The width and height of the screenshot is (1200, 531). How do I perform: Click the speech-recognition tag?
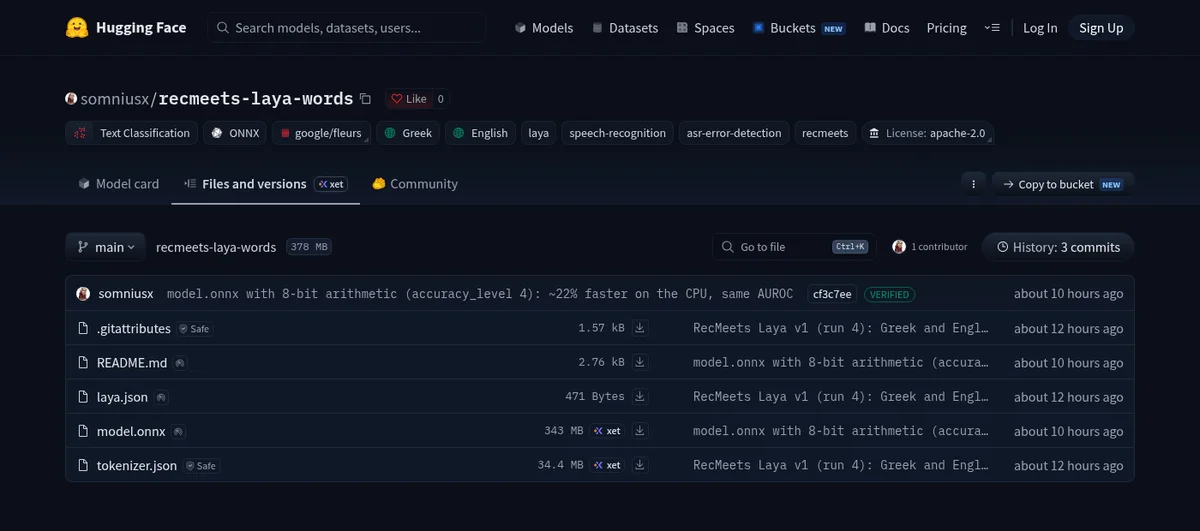617,133
